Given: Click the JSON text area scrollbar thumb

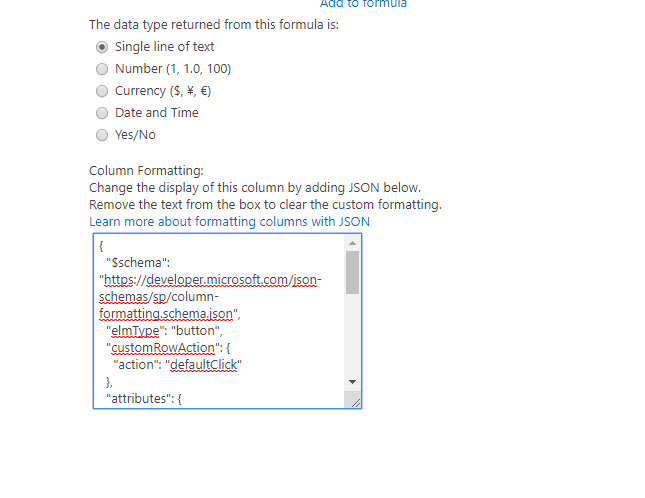Looking at the screenshot, I should pyautogui.click(x=352, y=272).
